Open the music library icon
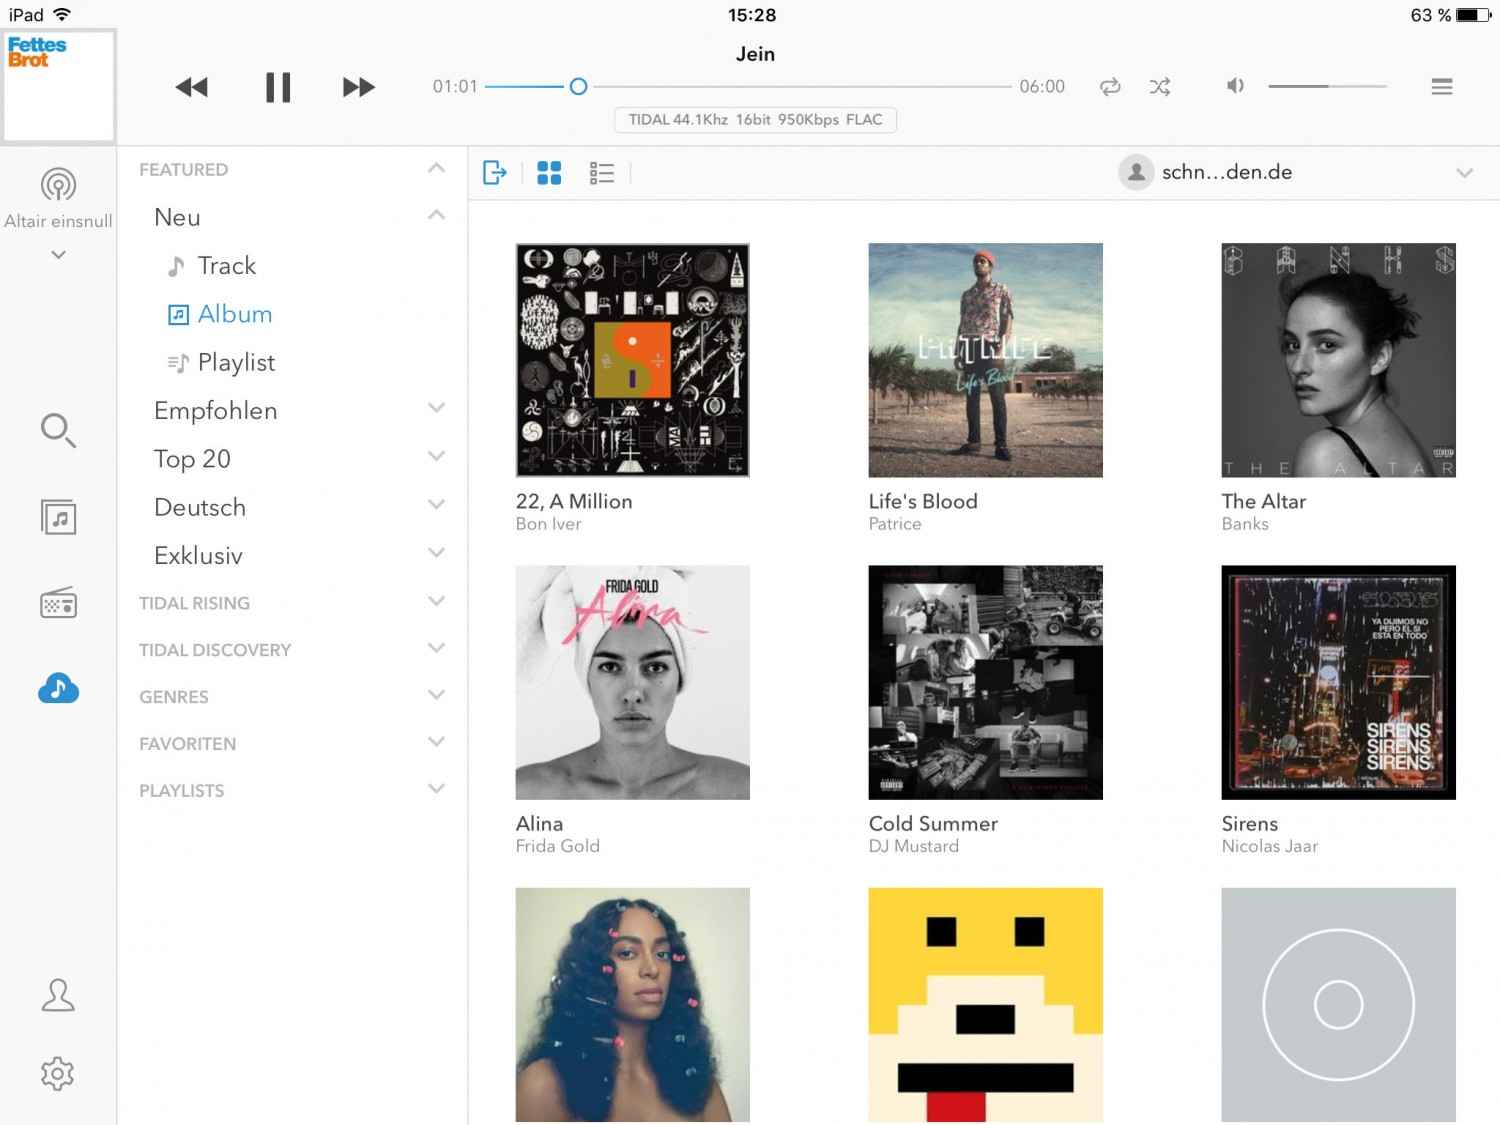 pyautogui.click(x=58, y=517)
